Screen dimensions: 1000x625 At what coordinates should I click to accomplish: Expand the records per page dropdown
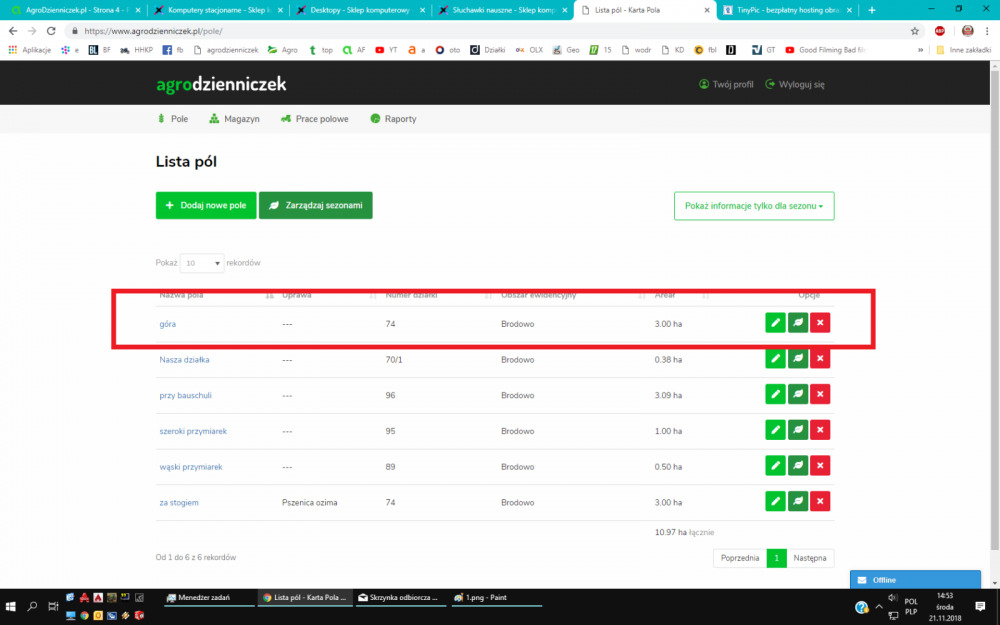point(202,263)
